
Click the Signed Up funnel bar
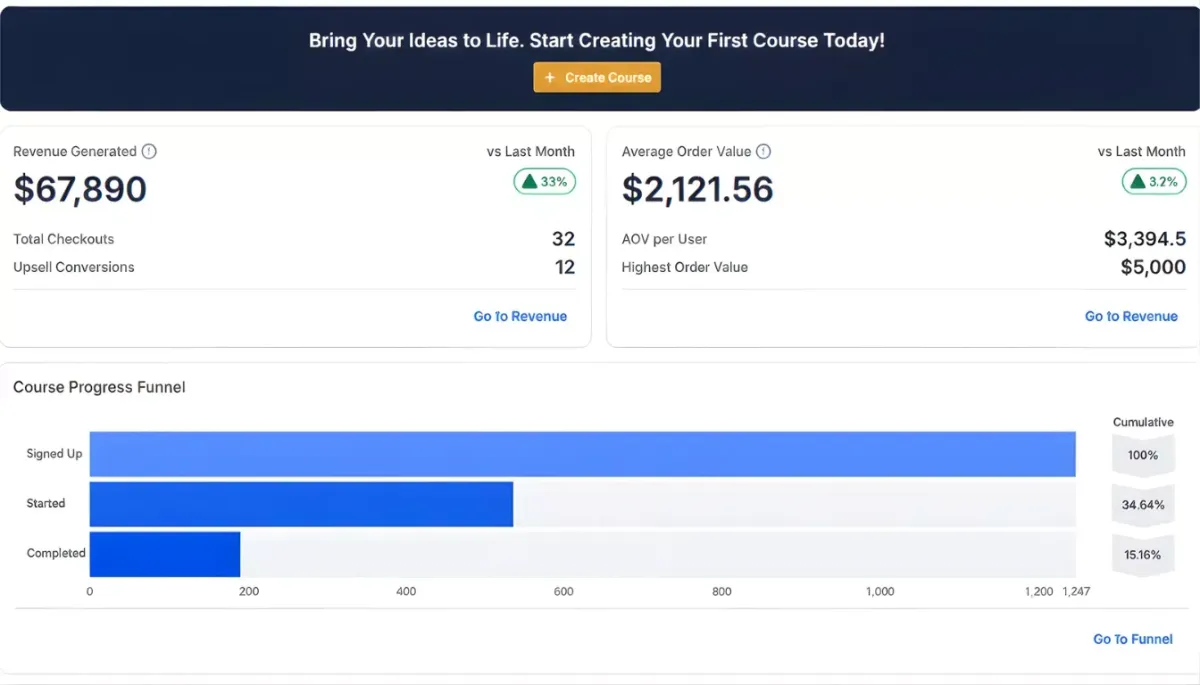pos(582,454)
